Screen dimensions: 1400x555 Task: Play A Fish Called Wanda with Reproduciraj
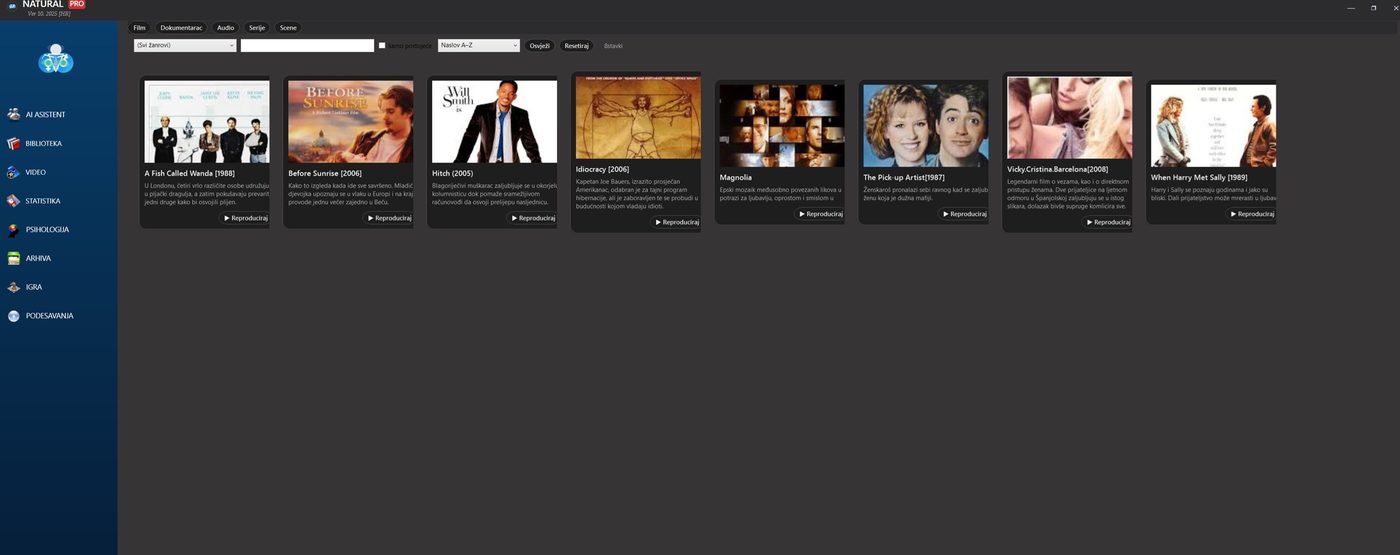click(x=244, y=218)
